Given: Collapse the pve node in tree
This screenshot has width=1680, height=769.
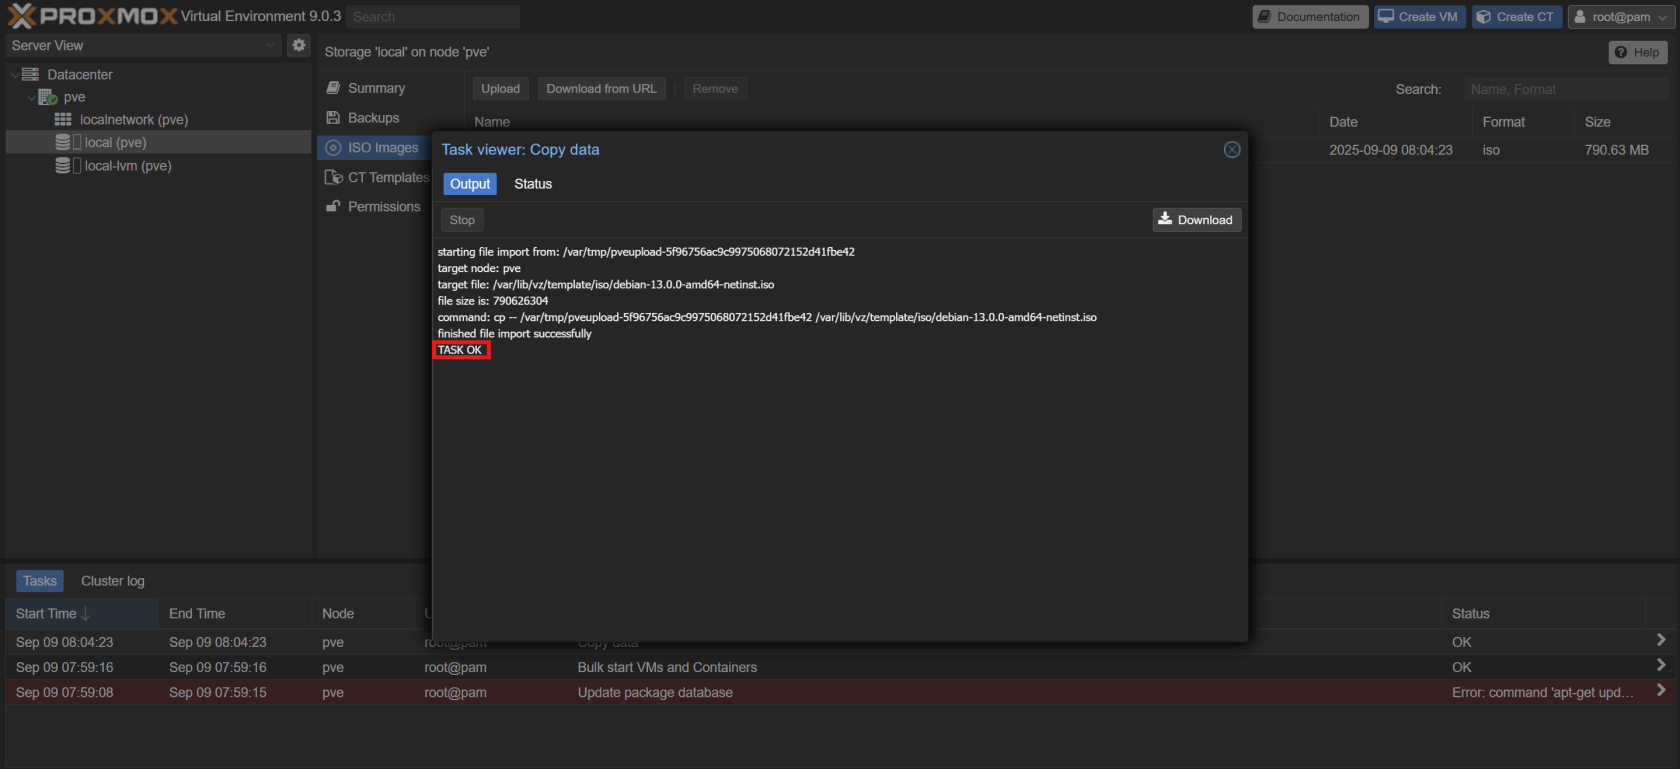Looking at the screenshot, I should [x=31, y=98].
